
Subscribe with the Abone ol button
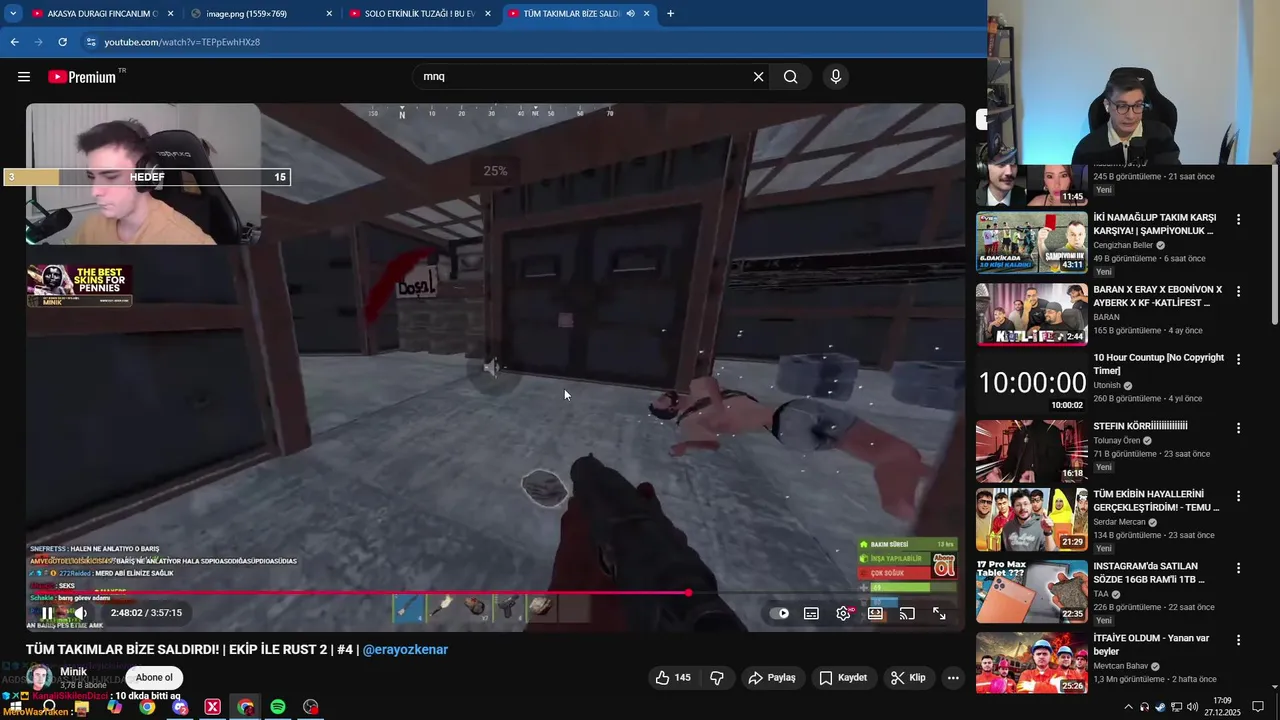[154, 677]
